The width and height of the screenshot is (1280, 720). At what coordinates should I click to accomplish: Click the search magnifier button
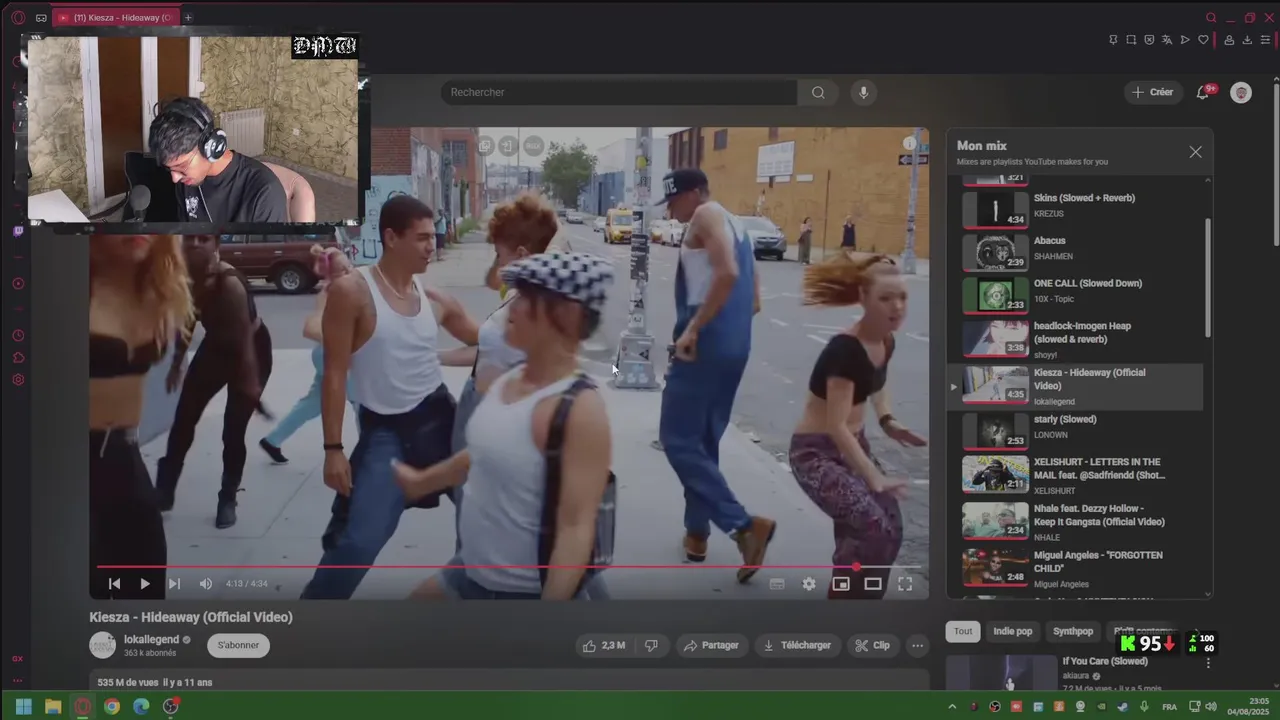pos(818,92)
